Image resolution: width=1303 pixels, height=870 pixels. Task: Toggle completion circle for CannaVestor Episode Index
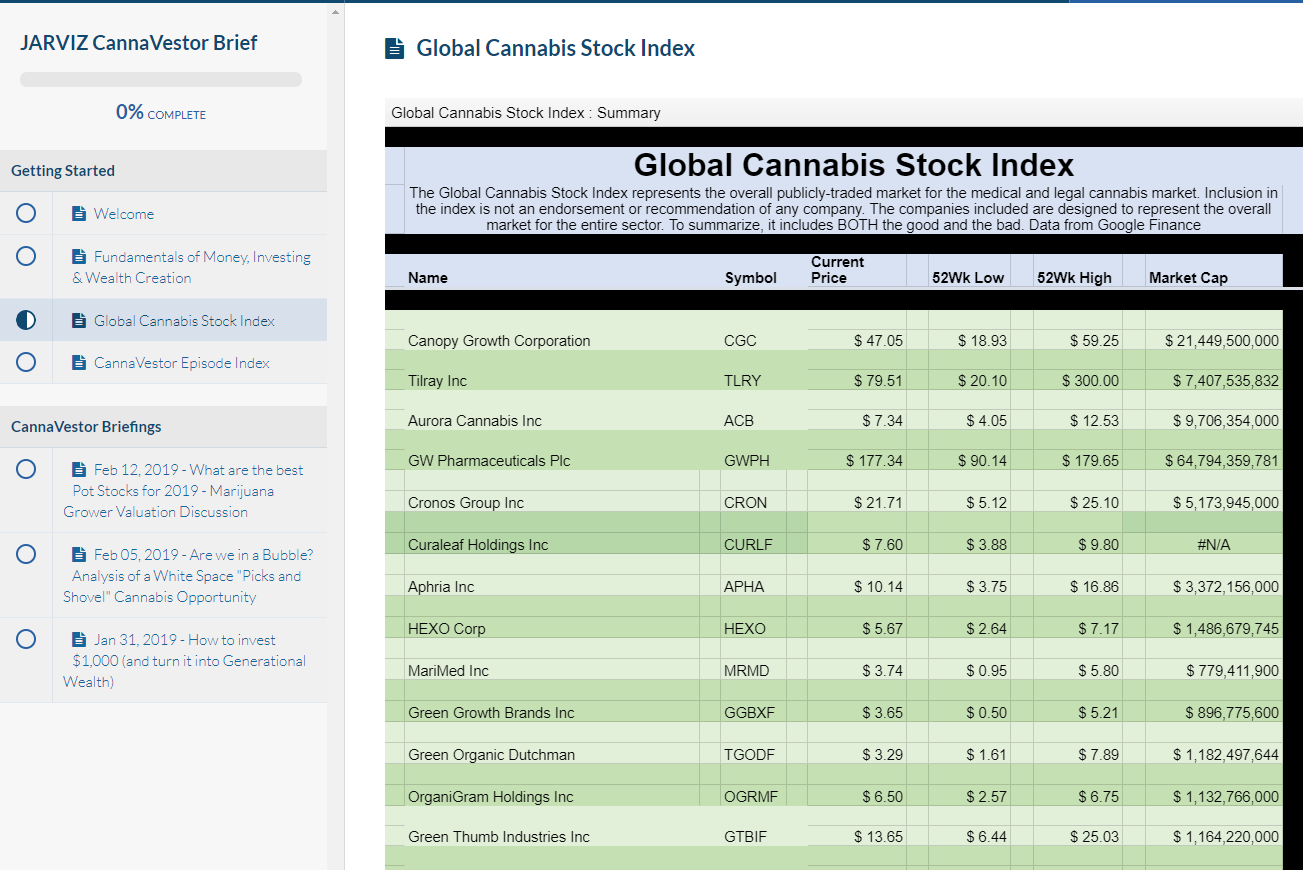pyautogui.click(x=26, y=362)
